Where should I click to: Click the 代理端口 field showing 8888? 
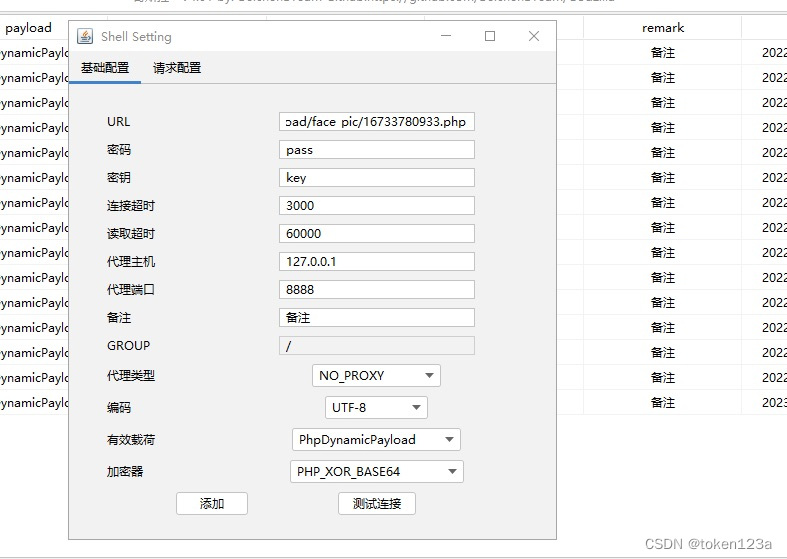376,290
